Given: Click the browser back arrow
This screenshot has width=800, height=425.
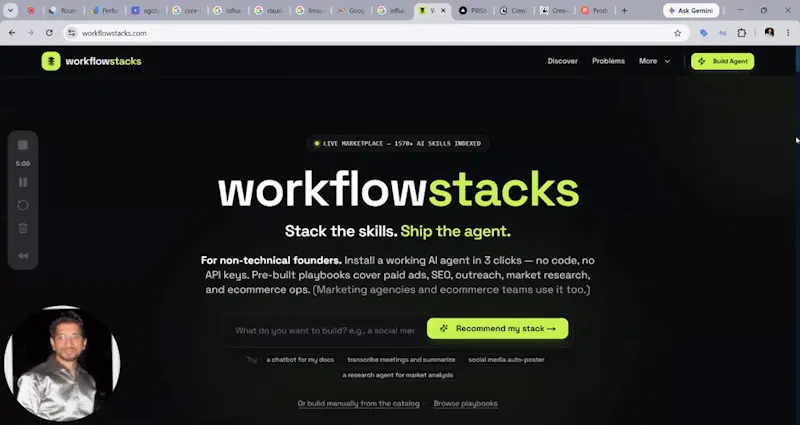Looking at the screenshot, I should point(12,33).
